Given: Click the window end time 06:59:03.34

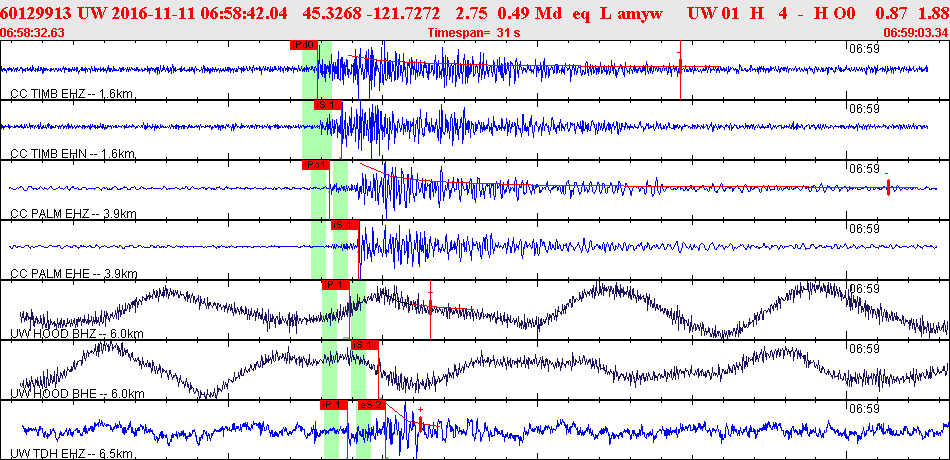Looking at the screenshot, I should pos(916,33).
